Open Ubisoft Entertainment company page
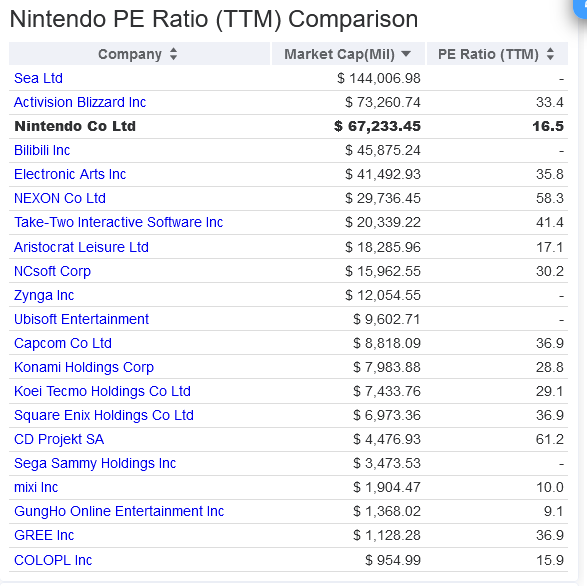 point(81,319)
